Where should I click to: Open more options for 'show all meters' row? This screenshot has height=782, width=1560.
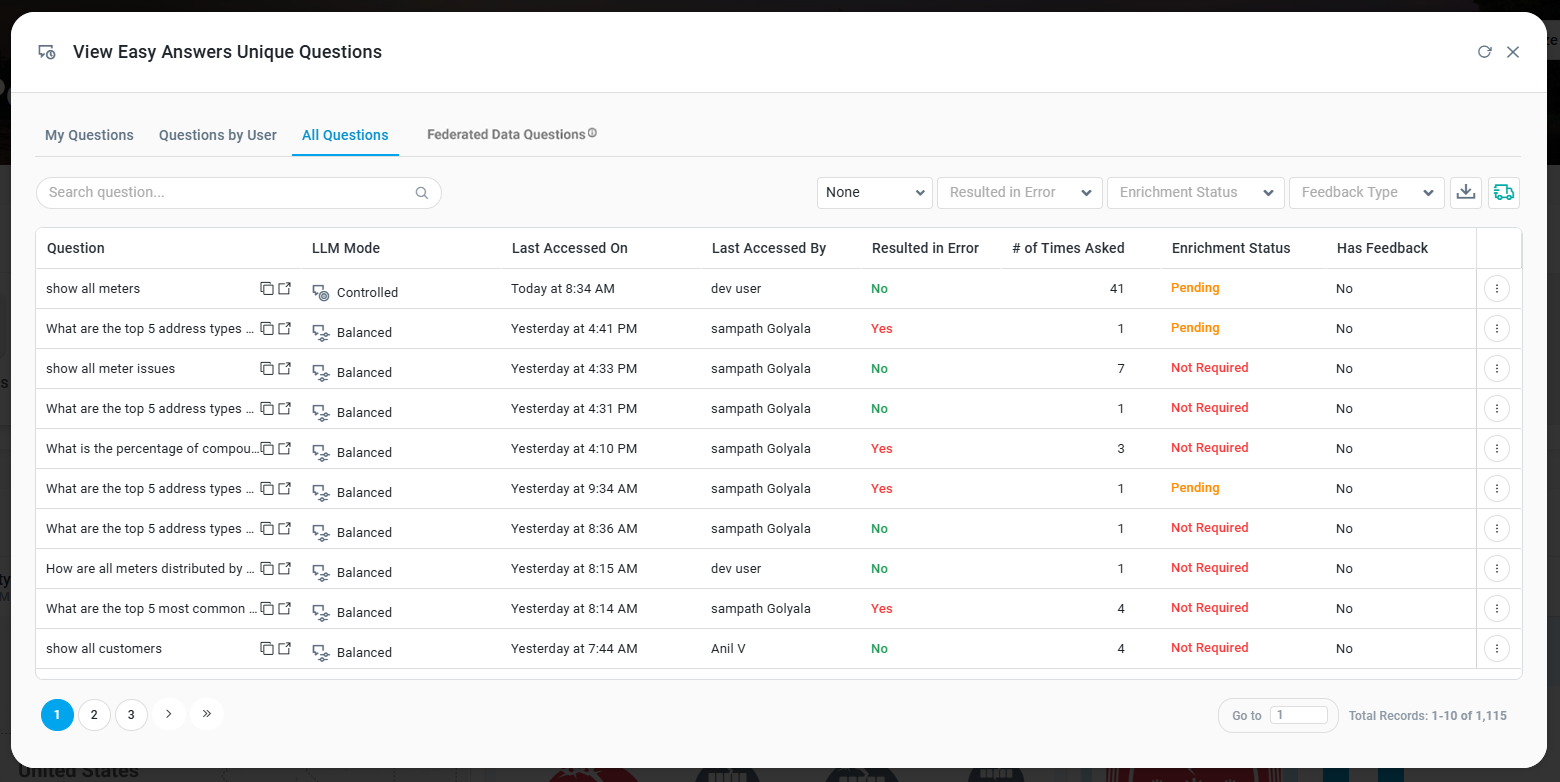[1496, 288]
